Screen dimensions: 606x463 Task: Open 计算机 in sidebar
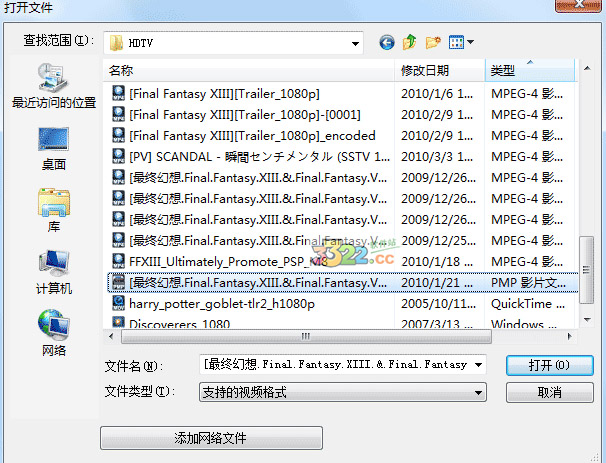click(54, 272)
